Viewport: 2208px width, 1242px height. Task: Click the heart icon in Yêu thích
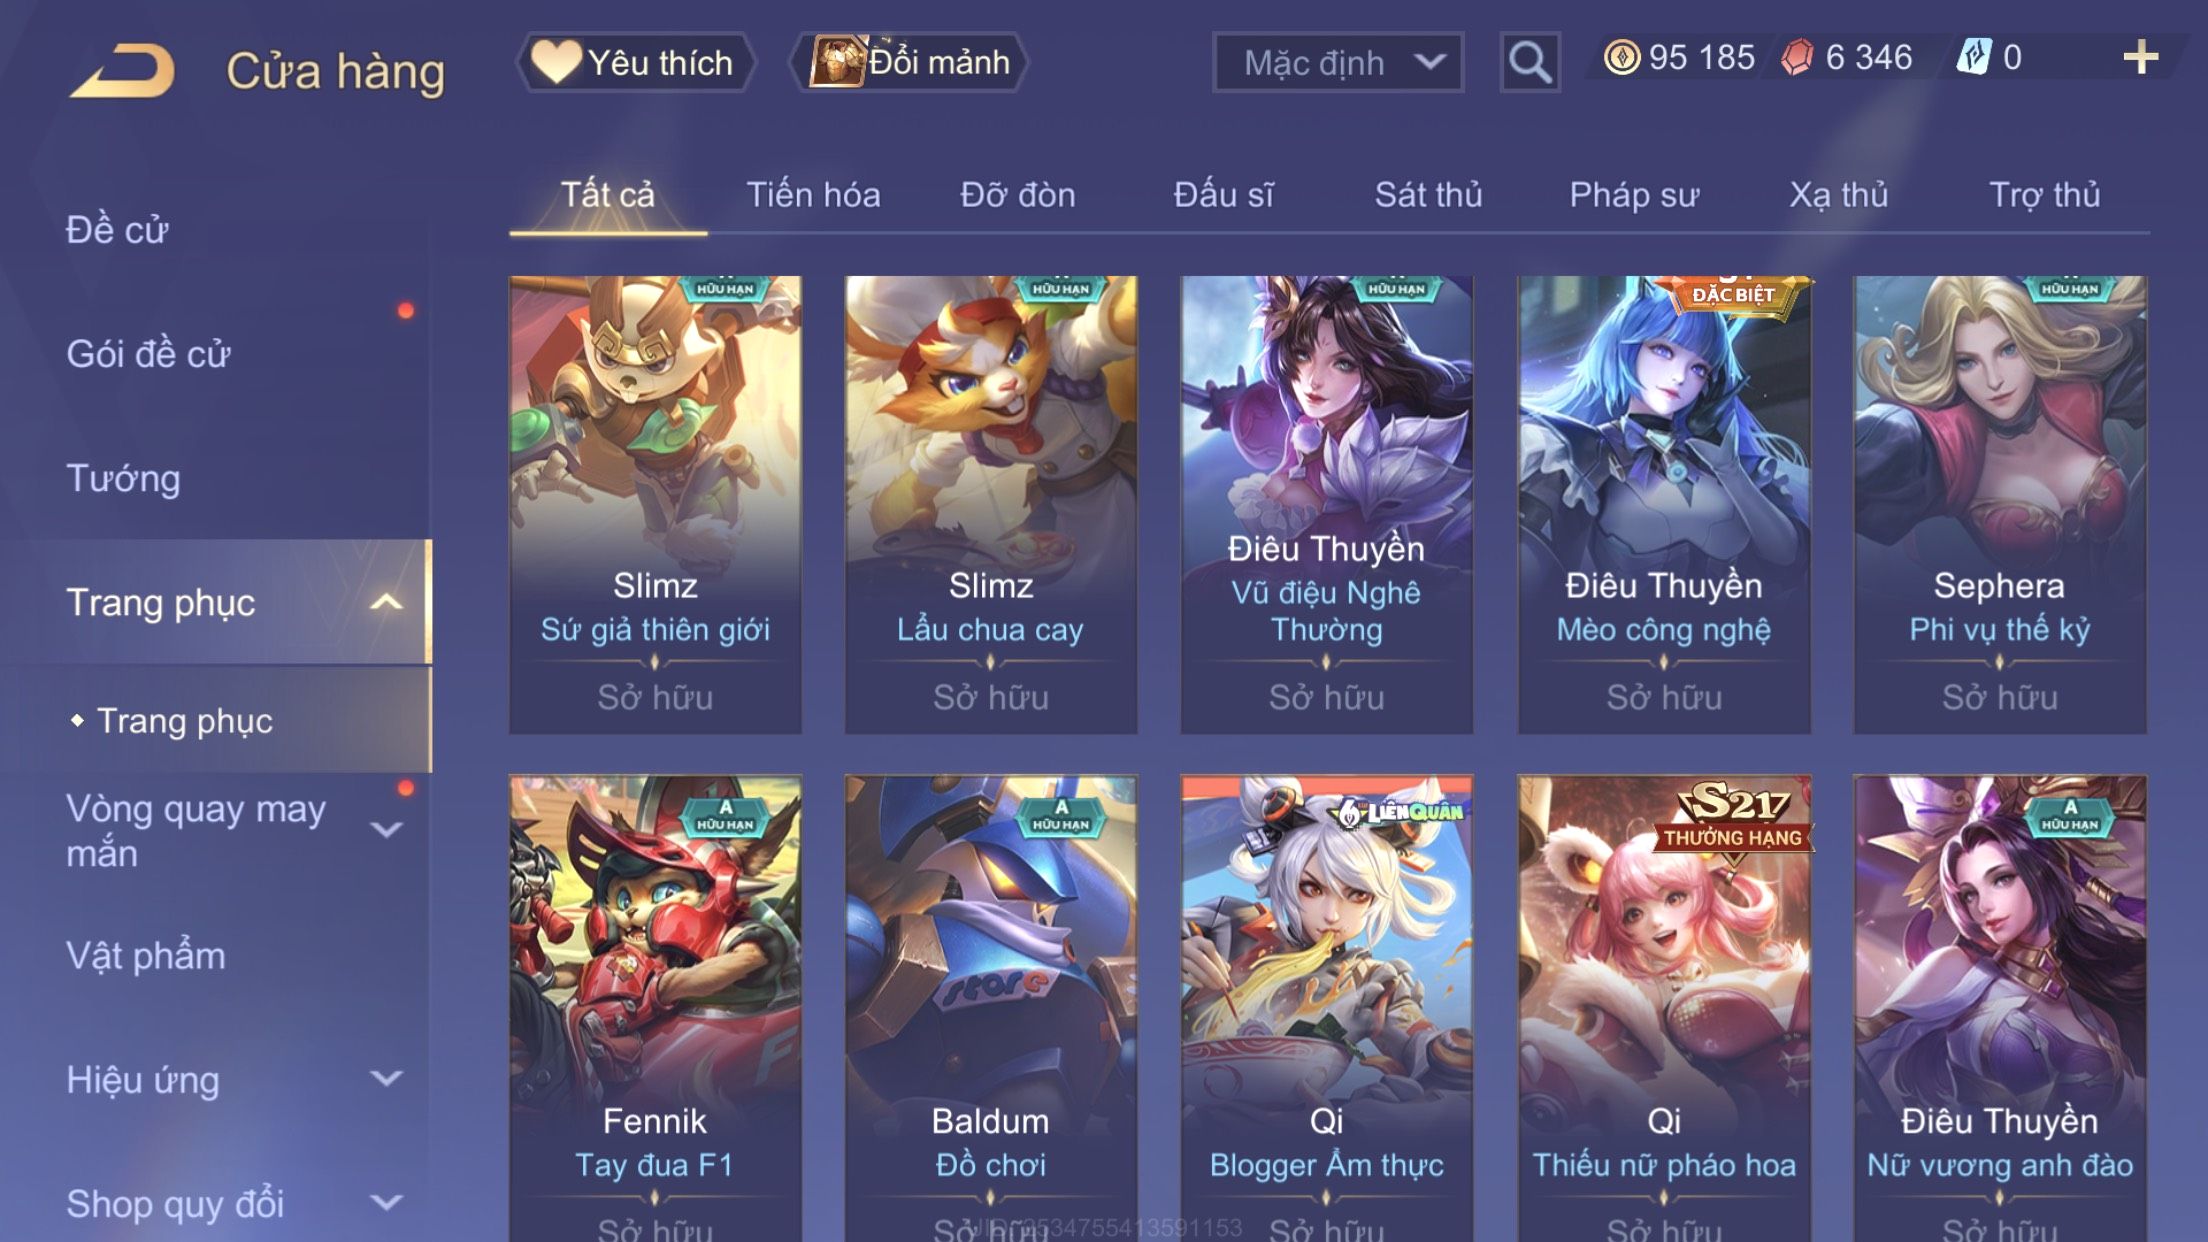555,61
